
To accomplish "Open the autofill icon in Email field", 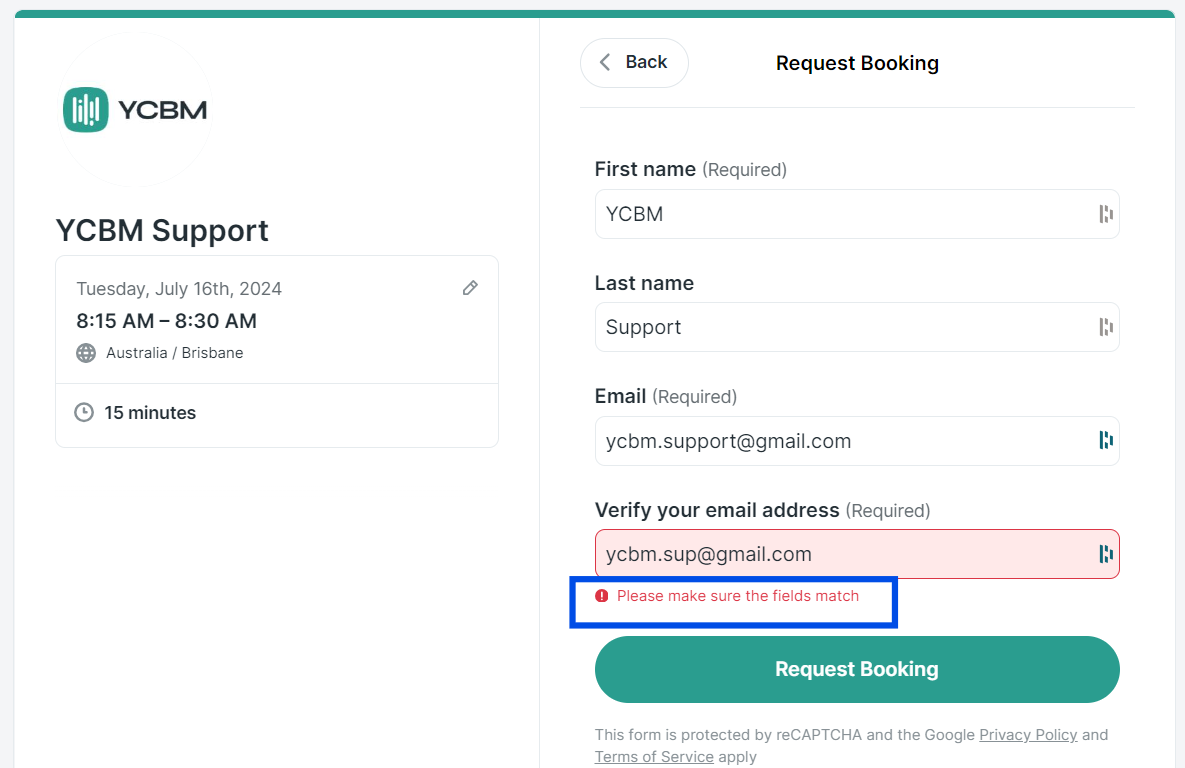I will point(1106,440).
